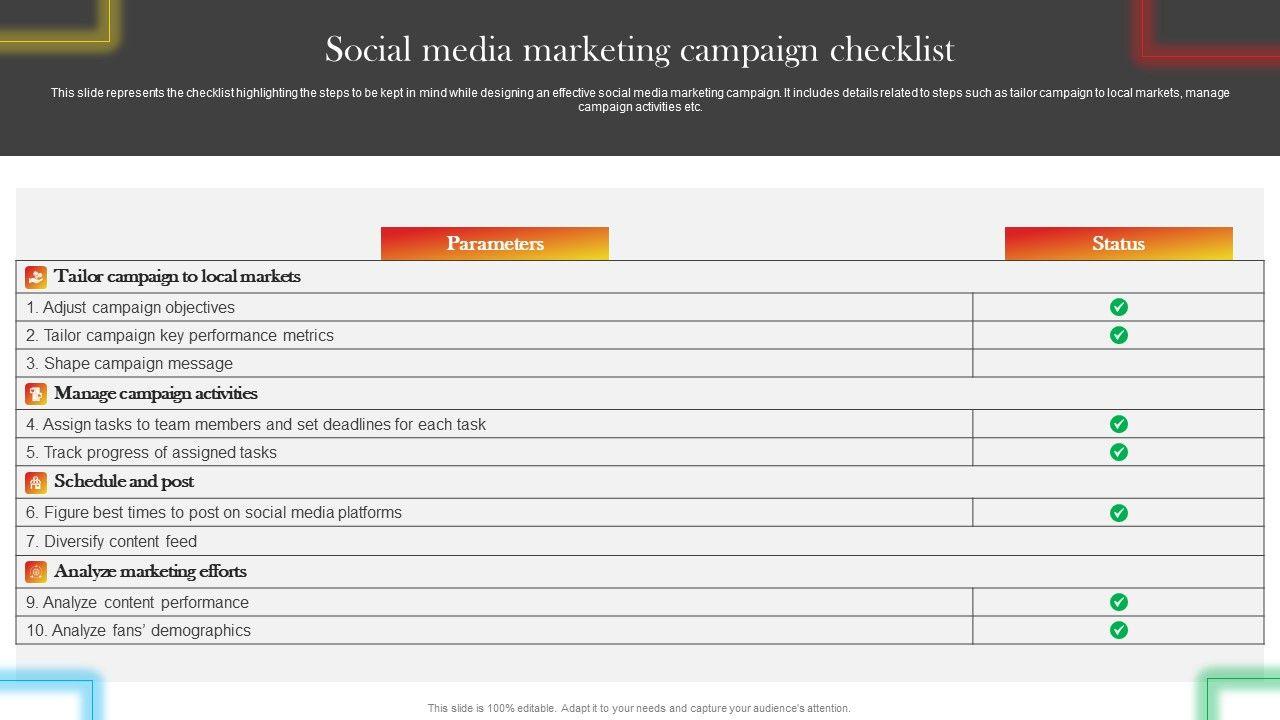
Task: Click the Manage campaign activities heading
Action: point(156,394)
